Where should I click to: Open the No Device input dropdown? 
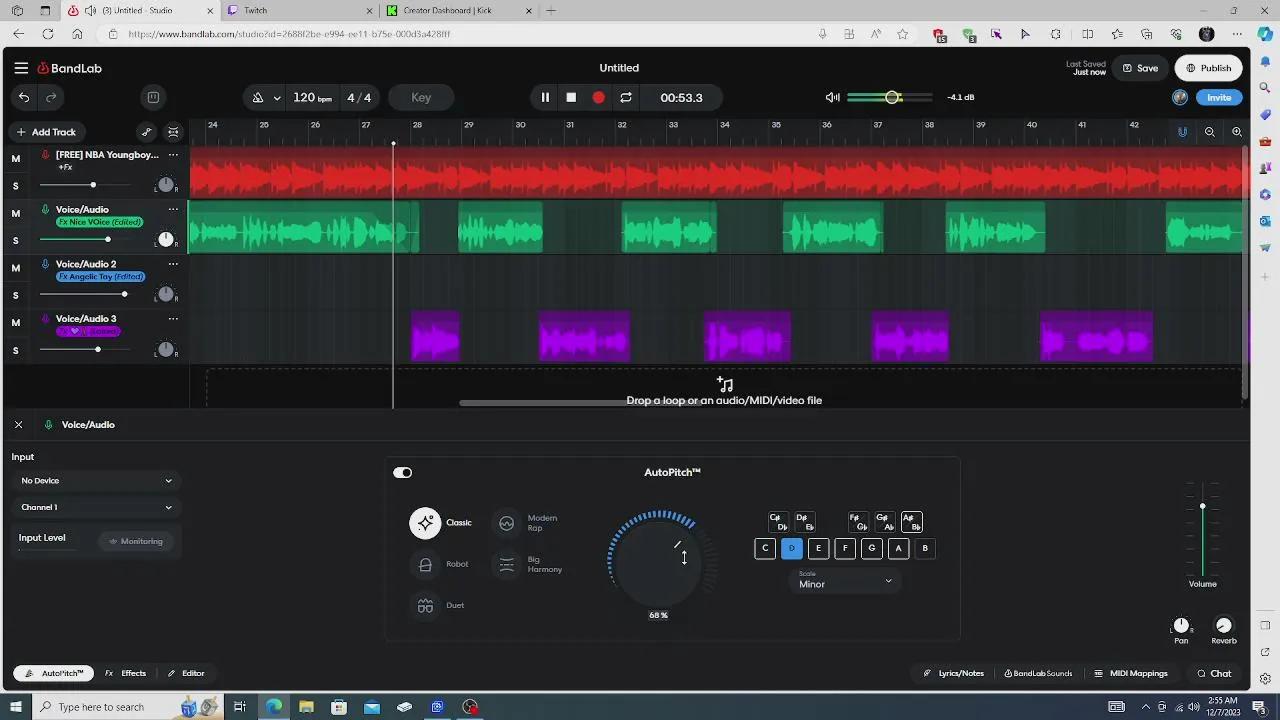[96, 481]
